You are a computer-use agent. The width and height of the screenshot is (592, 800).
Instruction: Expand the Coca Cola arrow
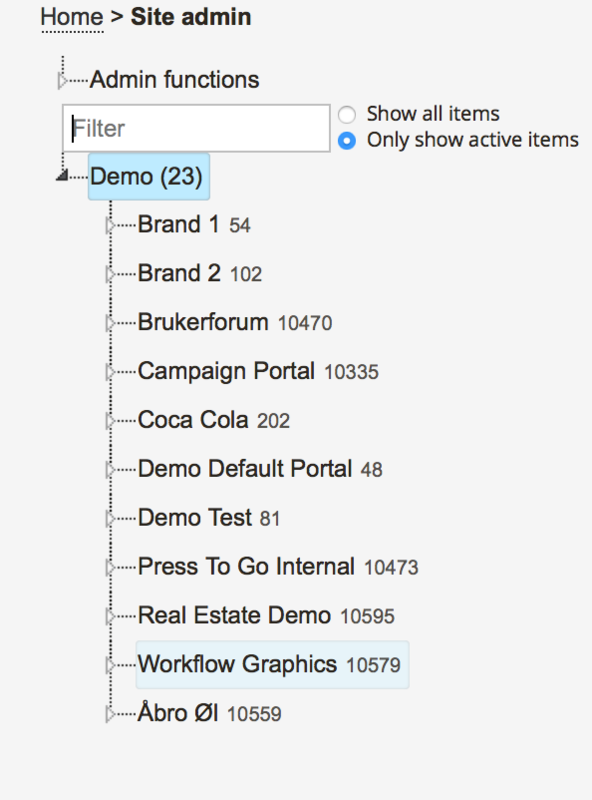click(x=110, y=421)
